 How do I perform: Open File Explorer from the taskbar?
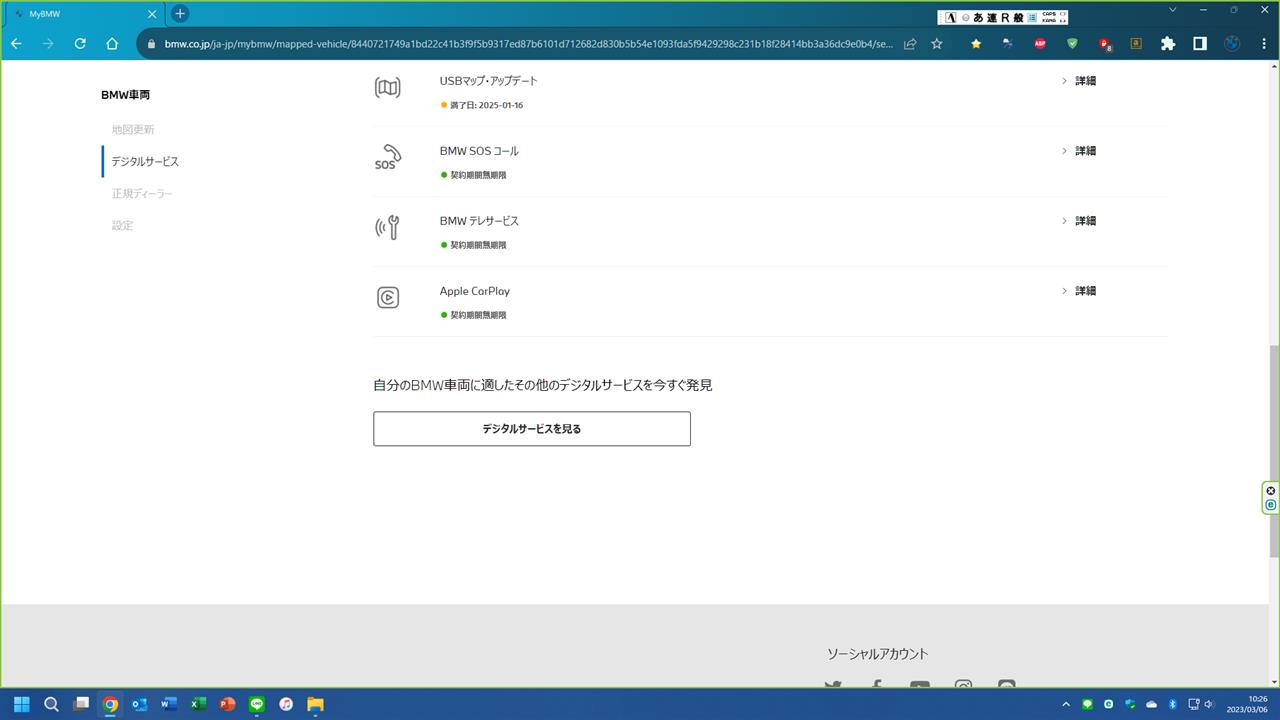tap(315, 704)
